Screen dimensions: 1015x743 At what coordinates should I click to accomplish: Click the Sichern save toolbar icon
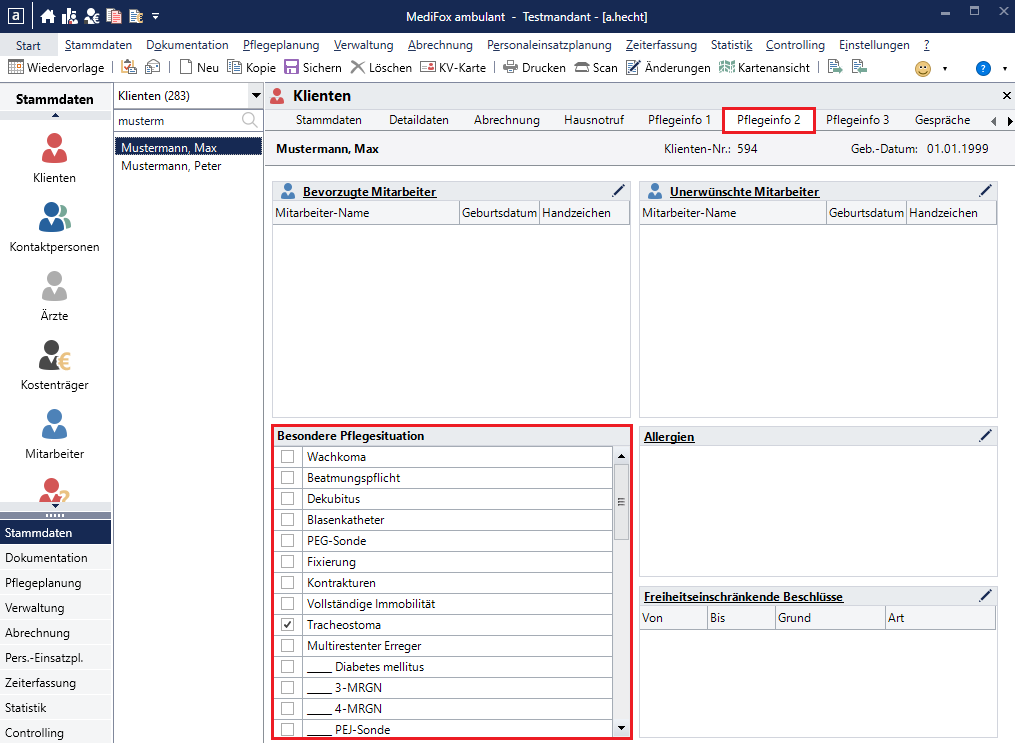tap(291, 67)
